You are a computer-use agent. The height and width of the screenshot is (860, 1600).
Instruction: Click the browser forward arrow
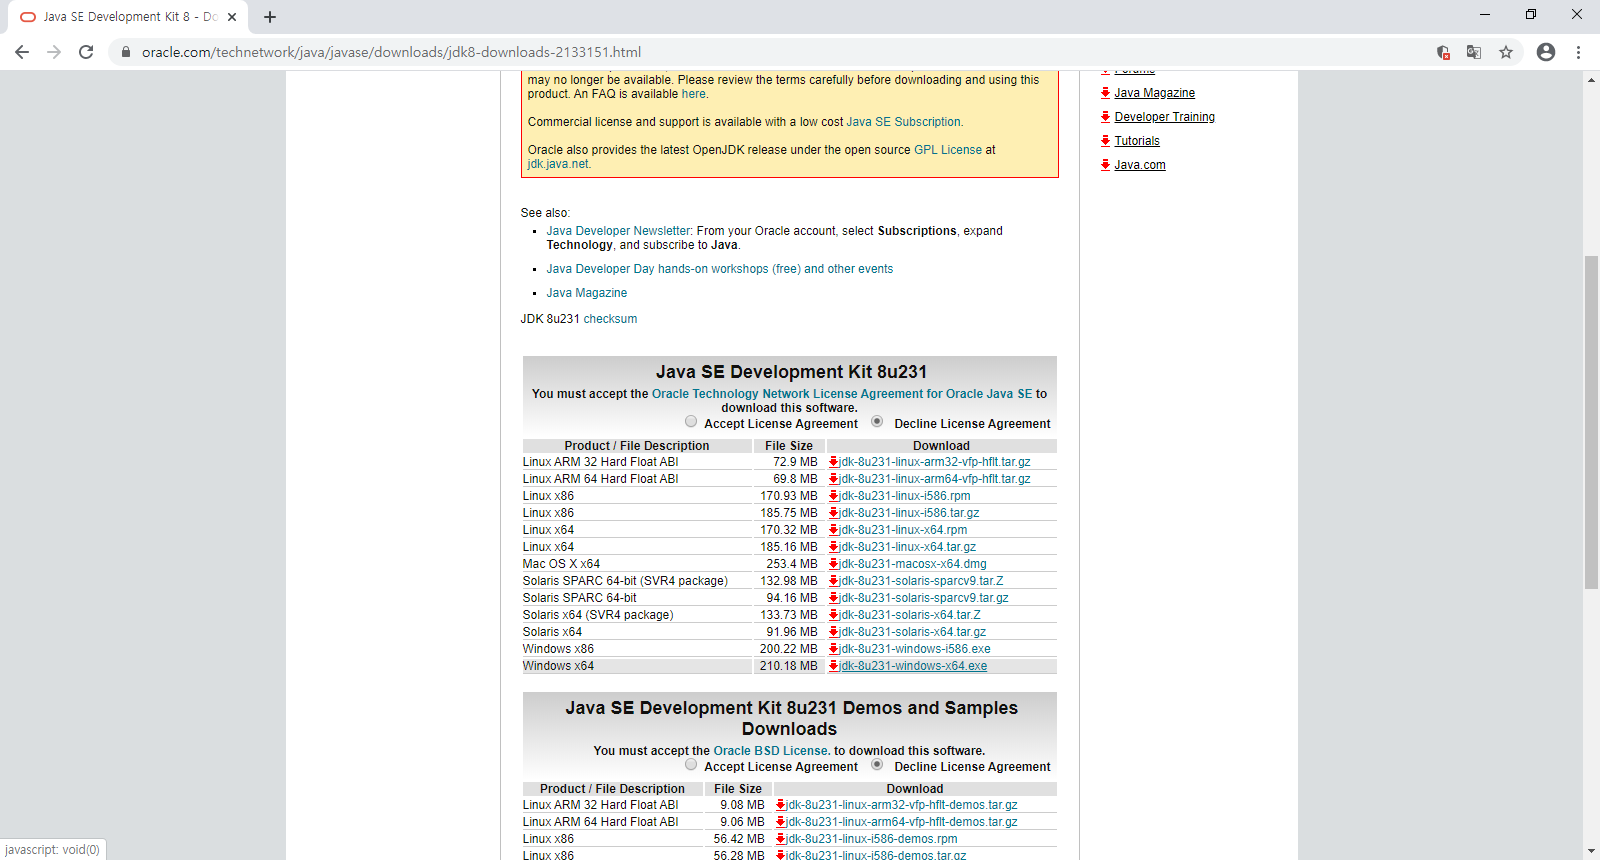click(x=54, y=52)
